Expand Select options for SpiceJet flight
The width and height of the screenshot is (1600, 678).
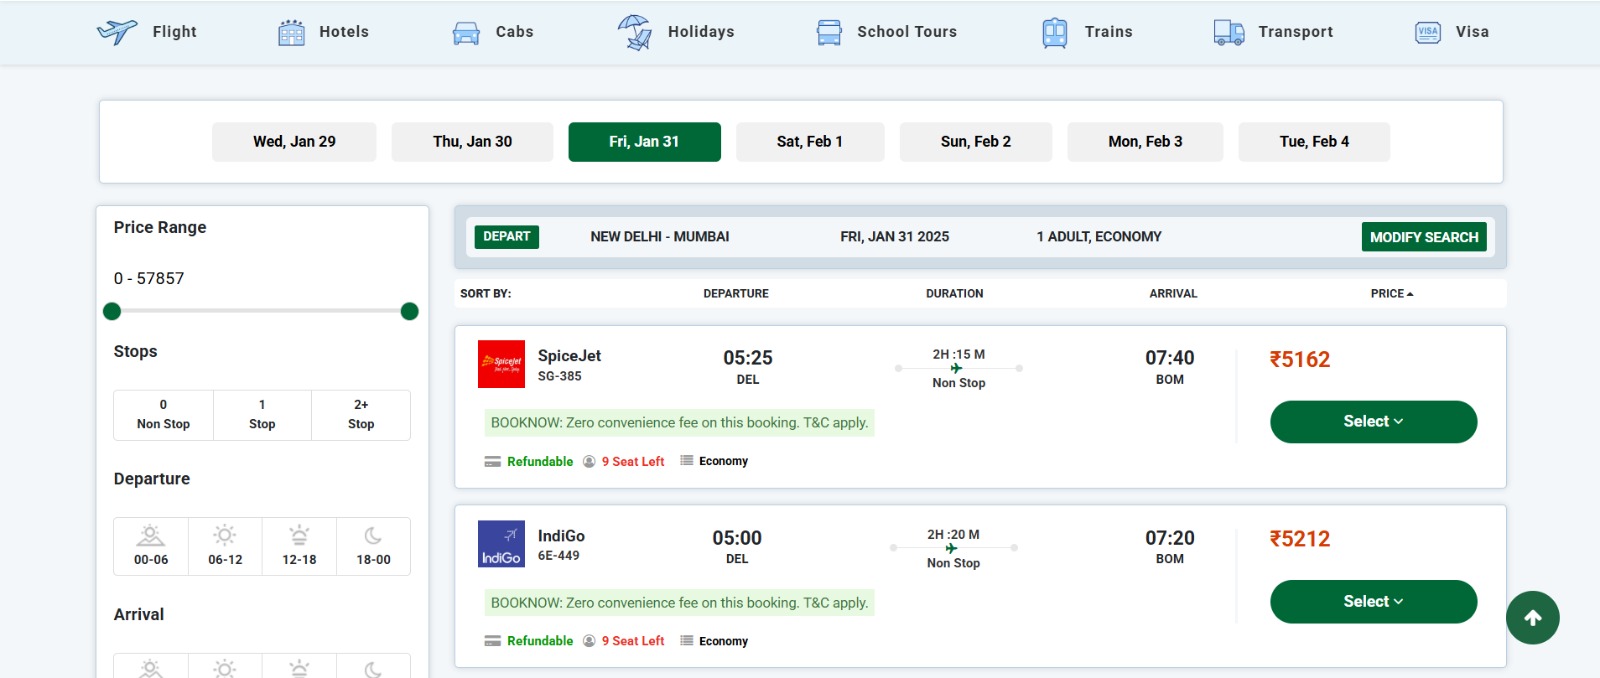(1373, 422)
